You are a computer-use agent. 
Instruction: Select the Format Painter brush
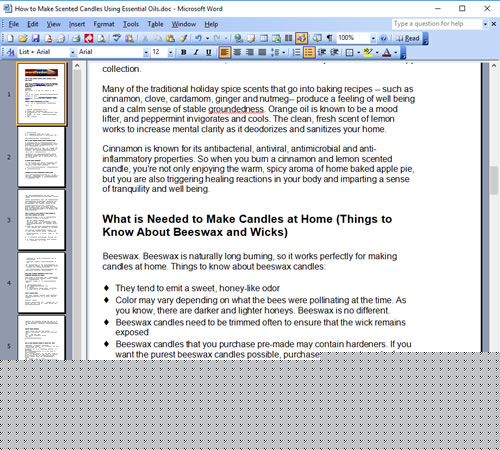tap(183, 38)
